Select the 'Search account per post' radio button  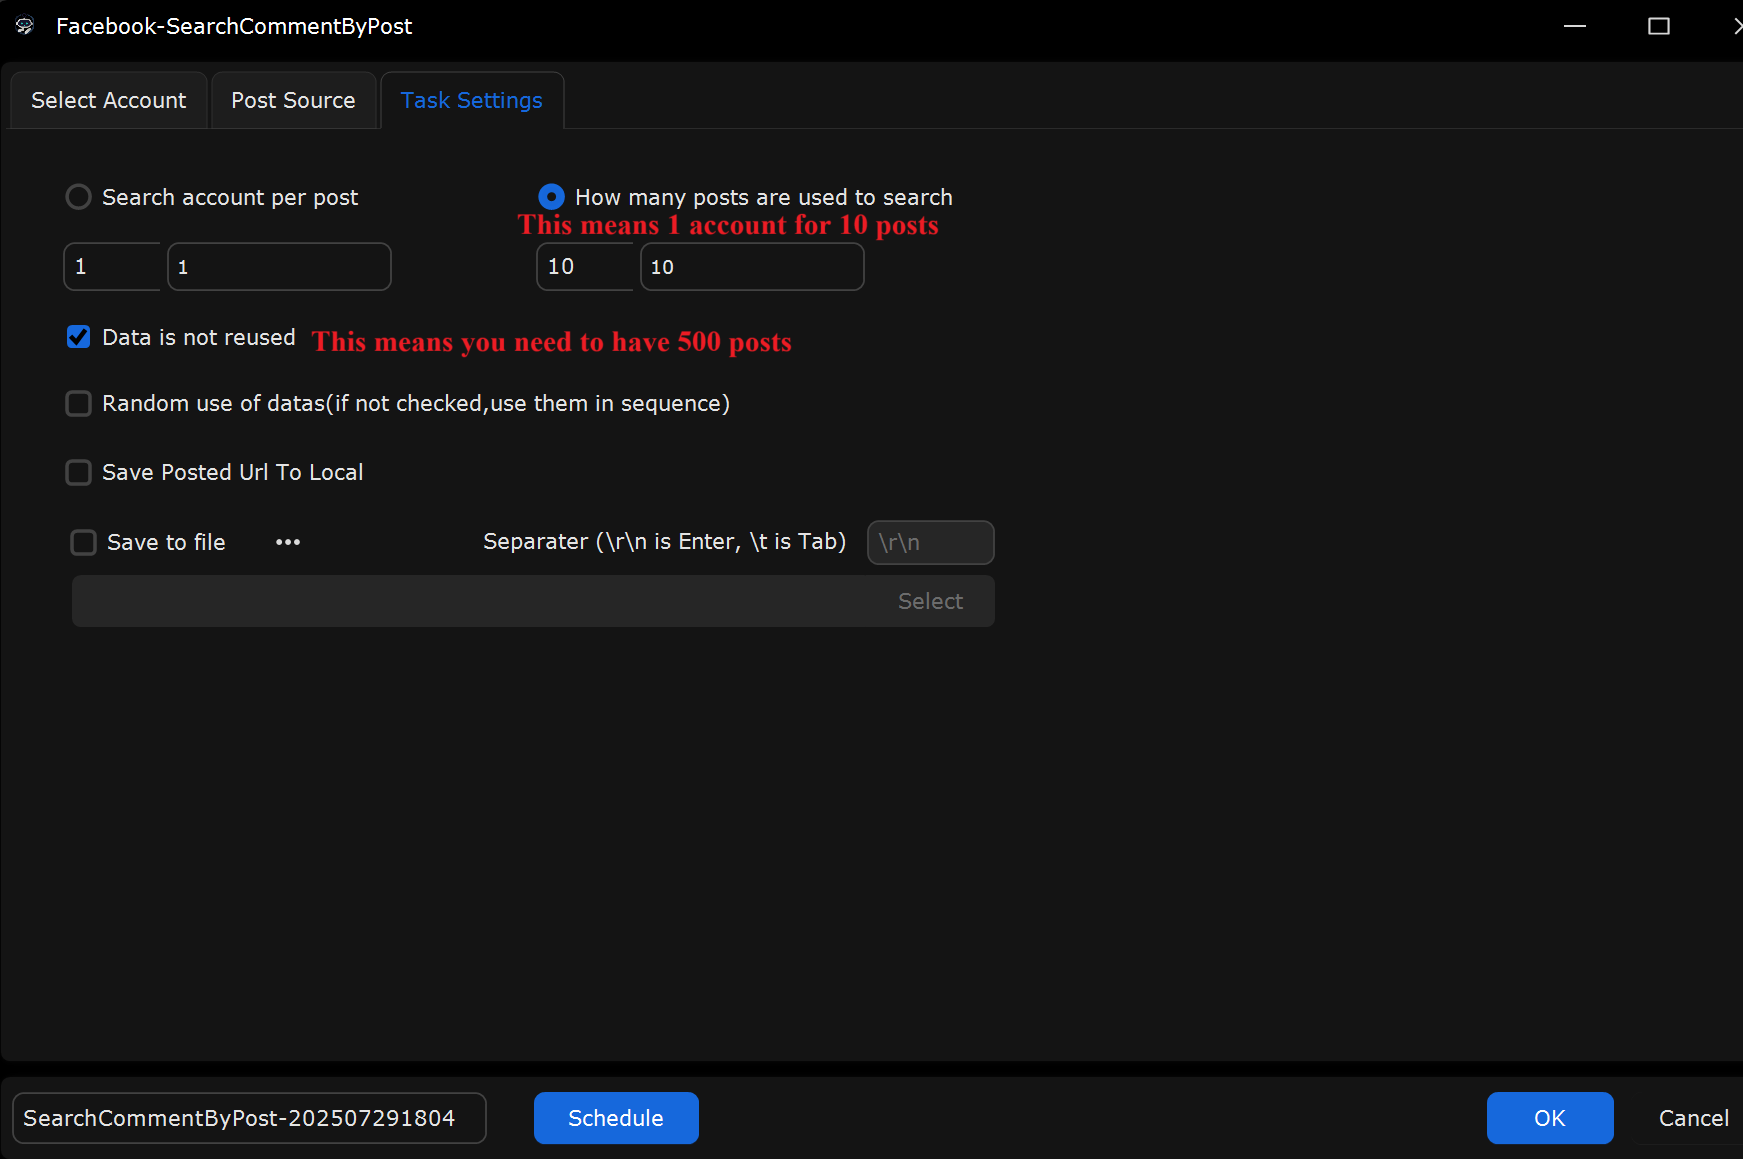[78, 197]
